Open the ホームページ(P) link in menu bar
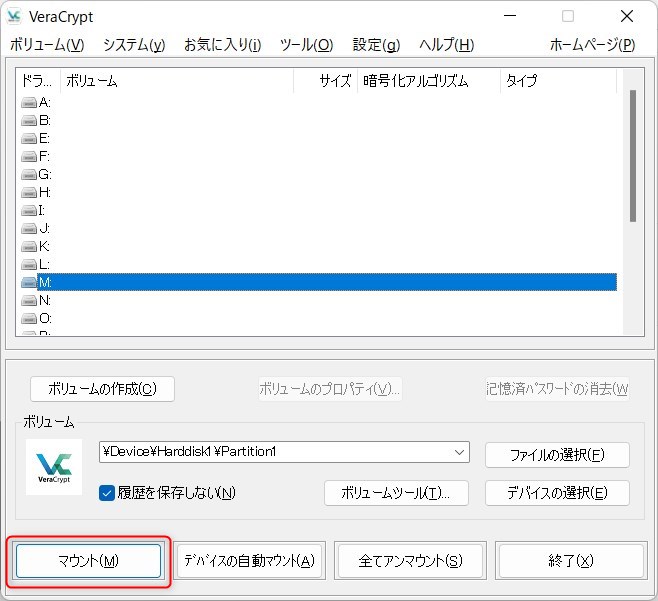658x601 pixels. tap(593, 44)
